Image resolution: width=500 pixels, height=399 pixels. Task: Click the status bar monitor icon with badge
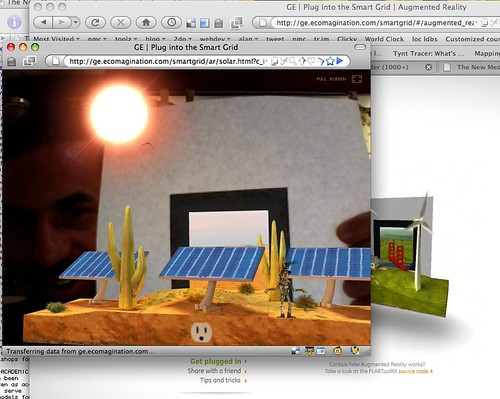[x=309, y=351]
